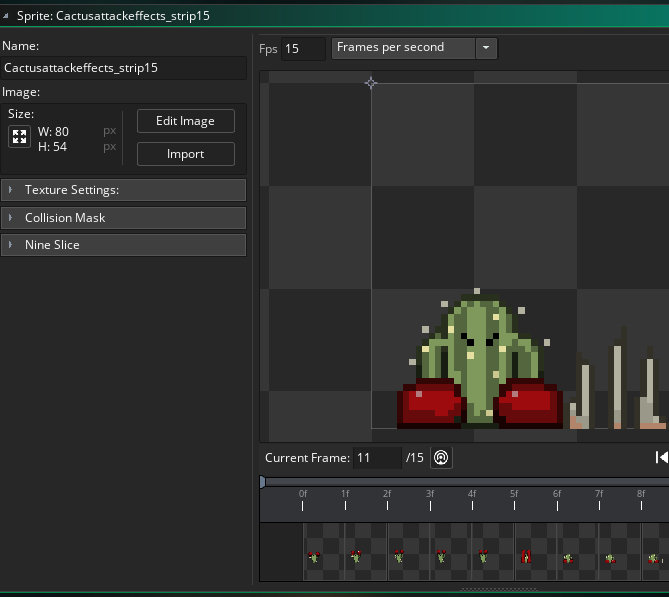The width and height of the screenshot is (669, 597).
Task: Click the Edit Image button
Action: [x=186, y=121]
